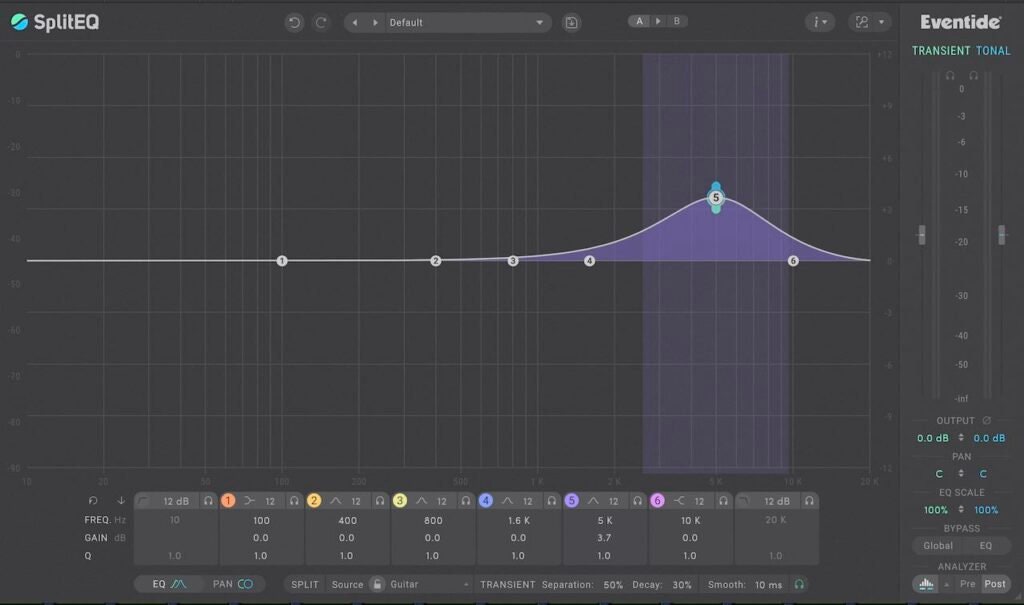Solo the high-pass filter with its headphone icon
This screenshot has height=605, width=1024.
pos(208,500)
